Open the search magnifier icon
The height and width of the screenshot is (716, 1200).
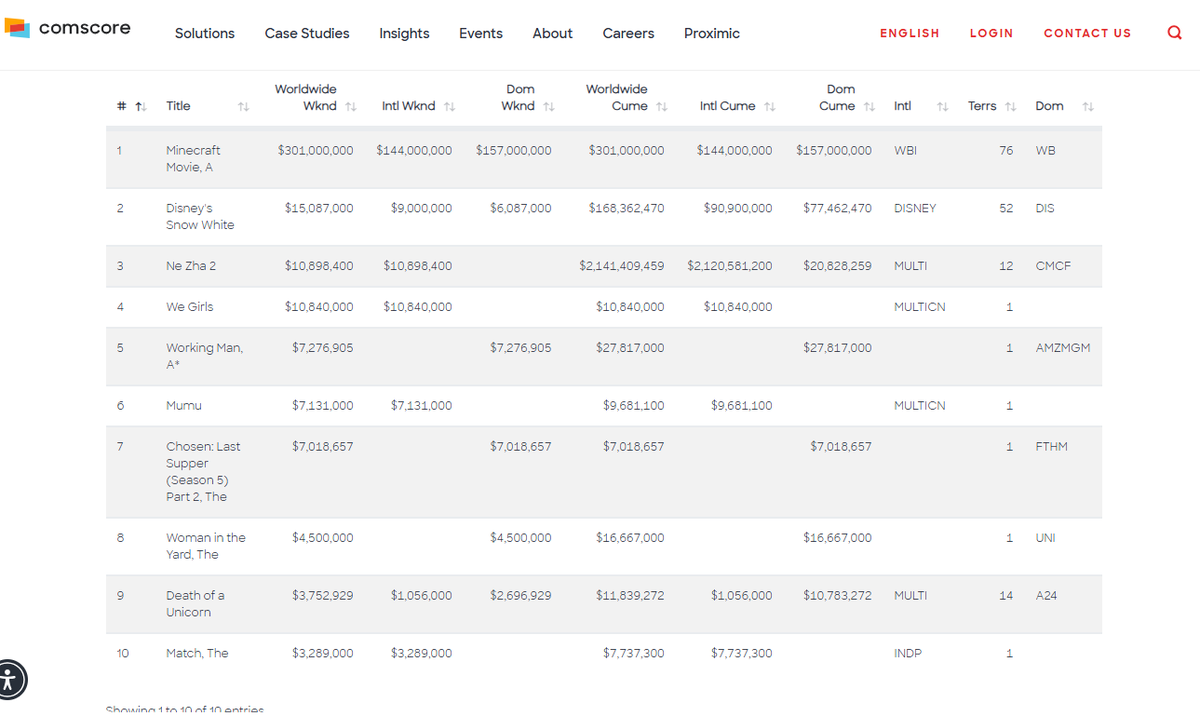(x=1174, y=33)
